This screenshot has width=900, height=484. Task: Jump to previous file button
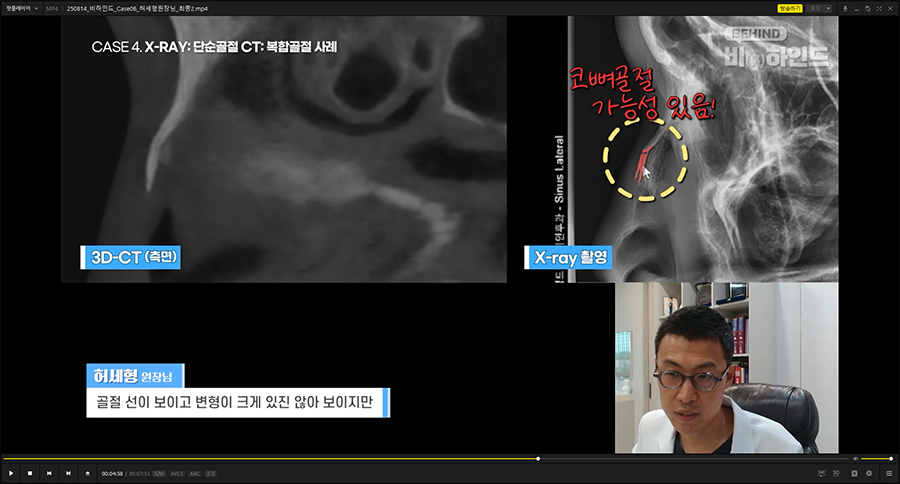tap(49, 473)
